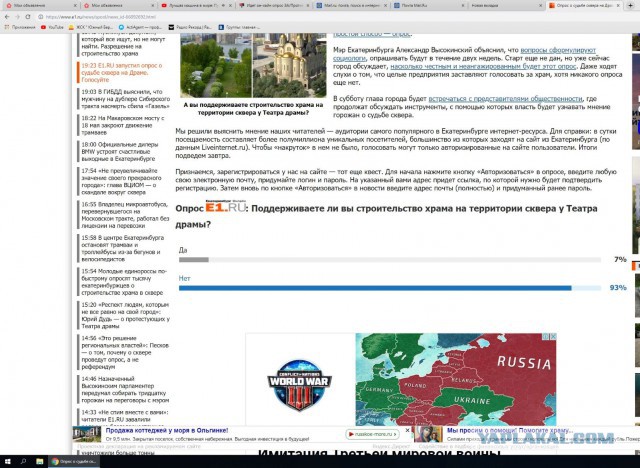Switch to Новая вкладка tab

coord(507,6)
